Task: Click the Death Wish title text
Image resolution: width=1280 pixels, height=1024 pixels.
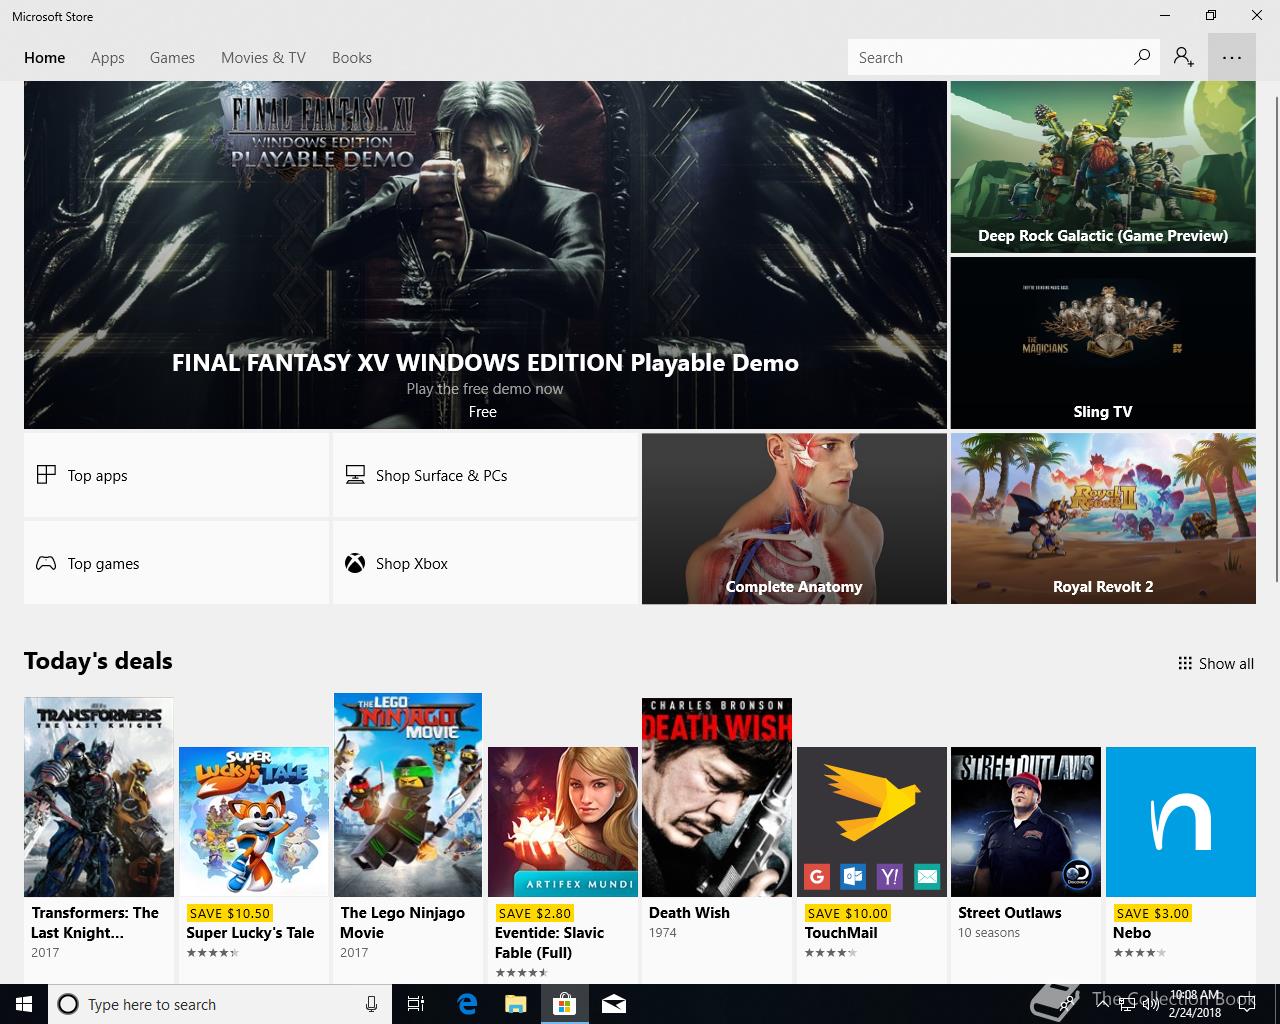Action: (689, 912)
